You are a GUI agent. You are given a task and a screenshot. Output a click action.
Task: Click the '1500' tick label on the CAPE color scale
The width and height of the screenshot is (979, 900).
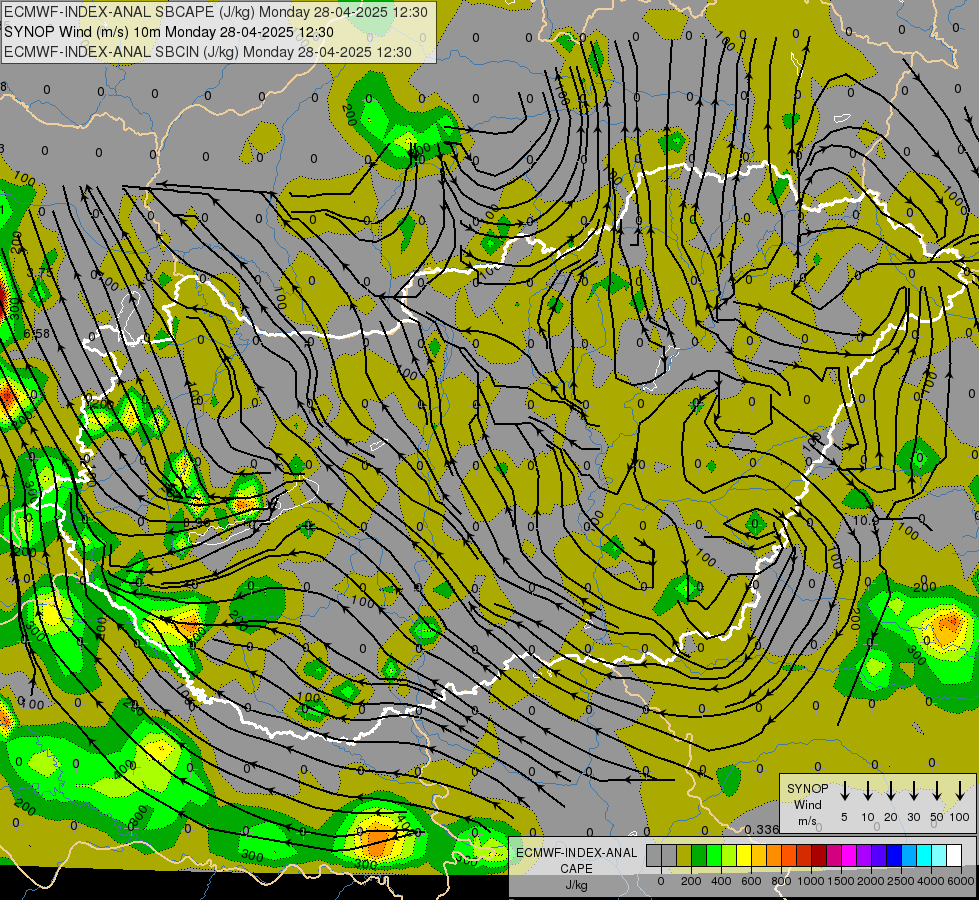[841, 881]
